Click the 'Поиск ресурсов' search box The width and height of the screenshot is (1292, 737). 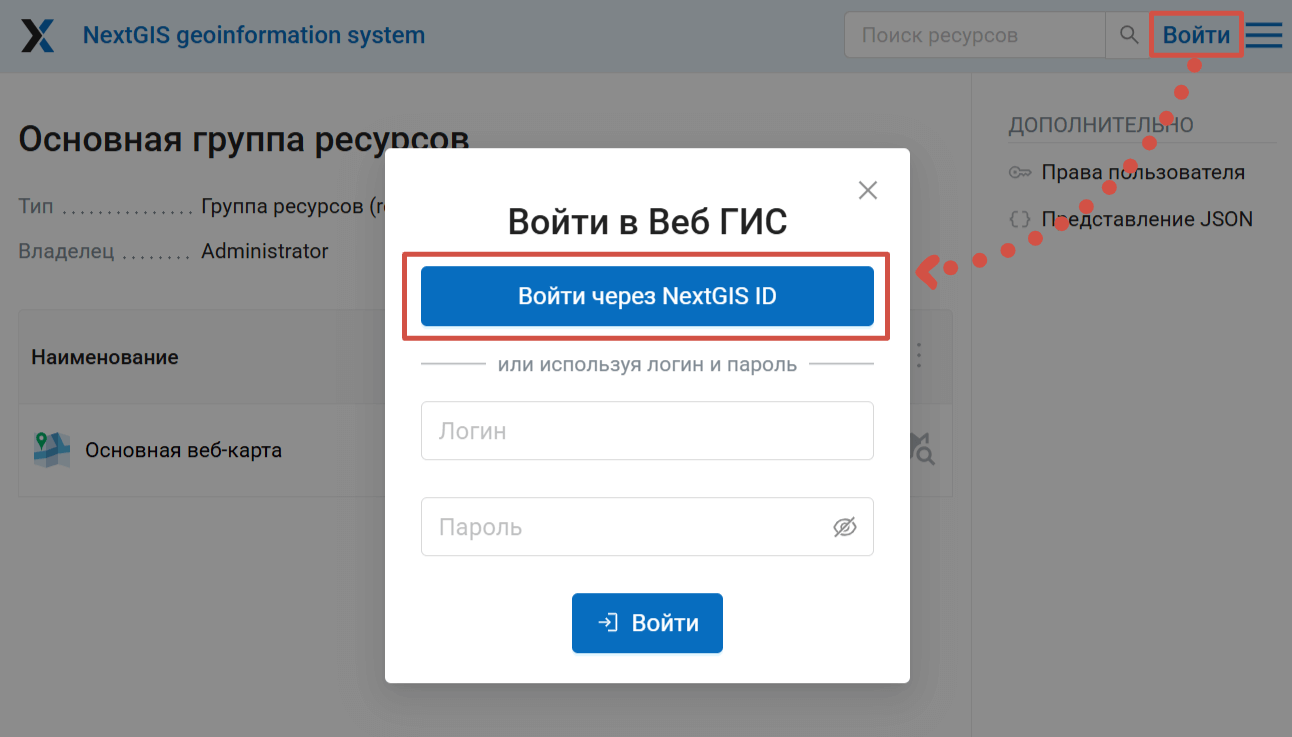975,36
